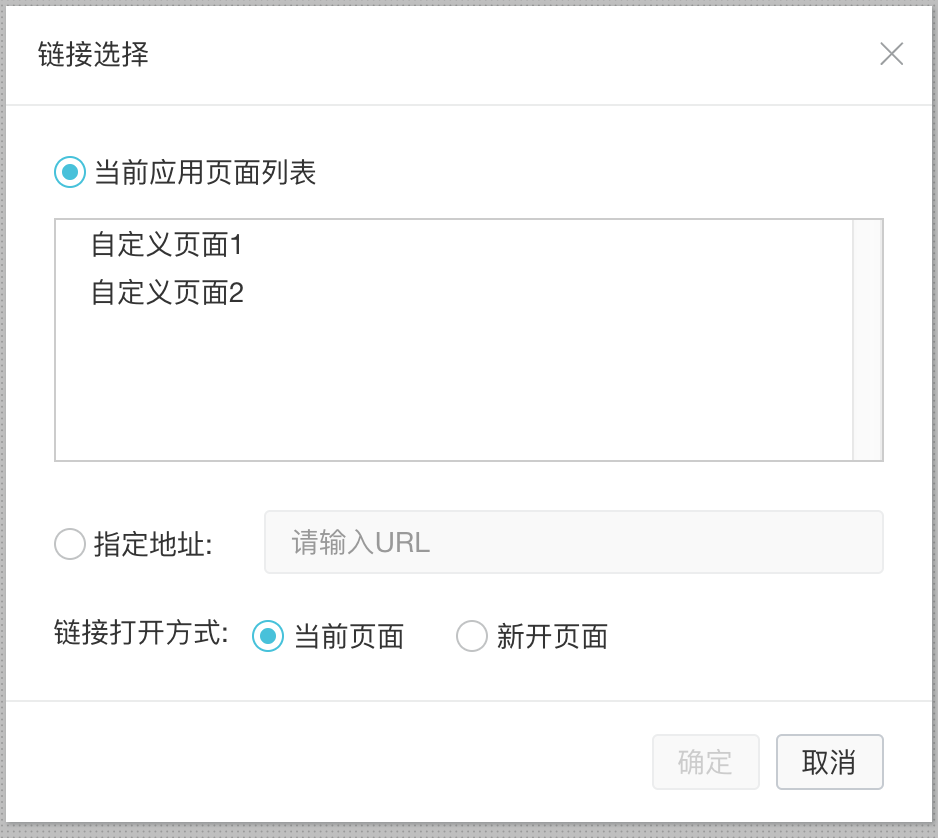This screenshot has width=938, height=838.
Task: Click empty footer area left of 确定
Action: pos(330,762)
